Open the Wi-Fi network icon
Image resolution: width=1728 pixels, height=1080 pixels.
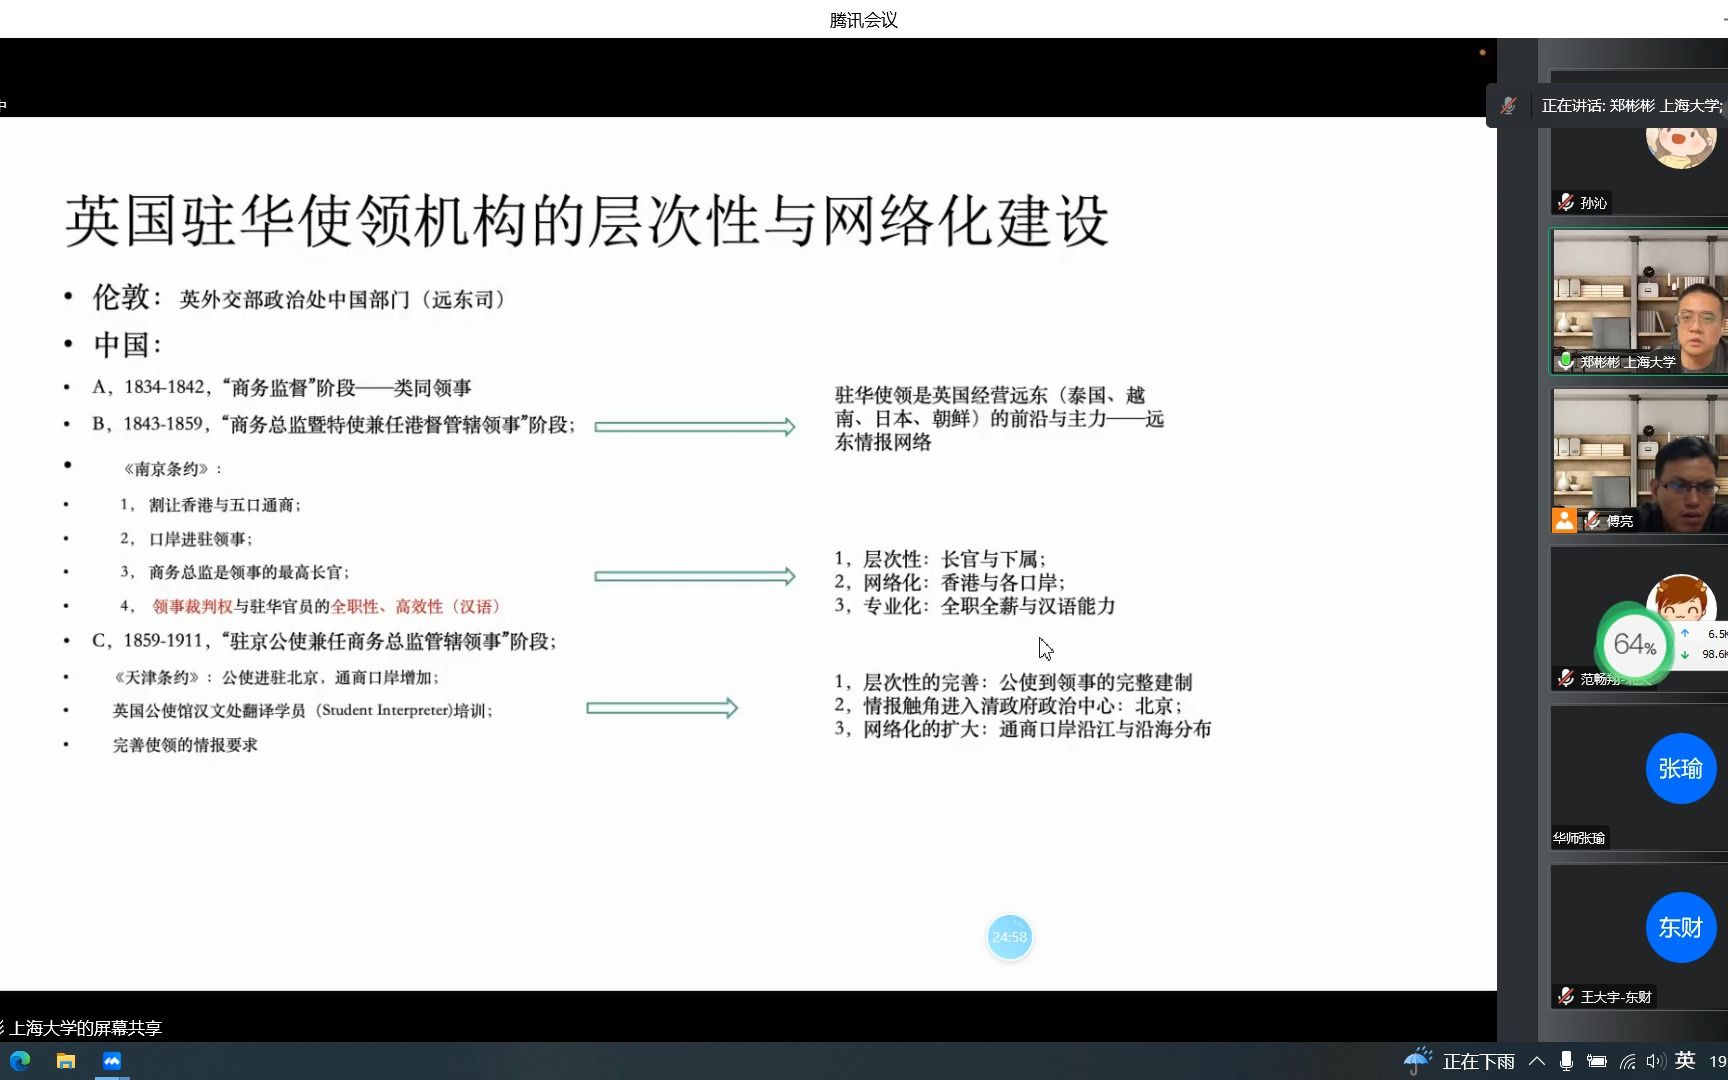coord(1628,1061)
